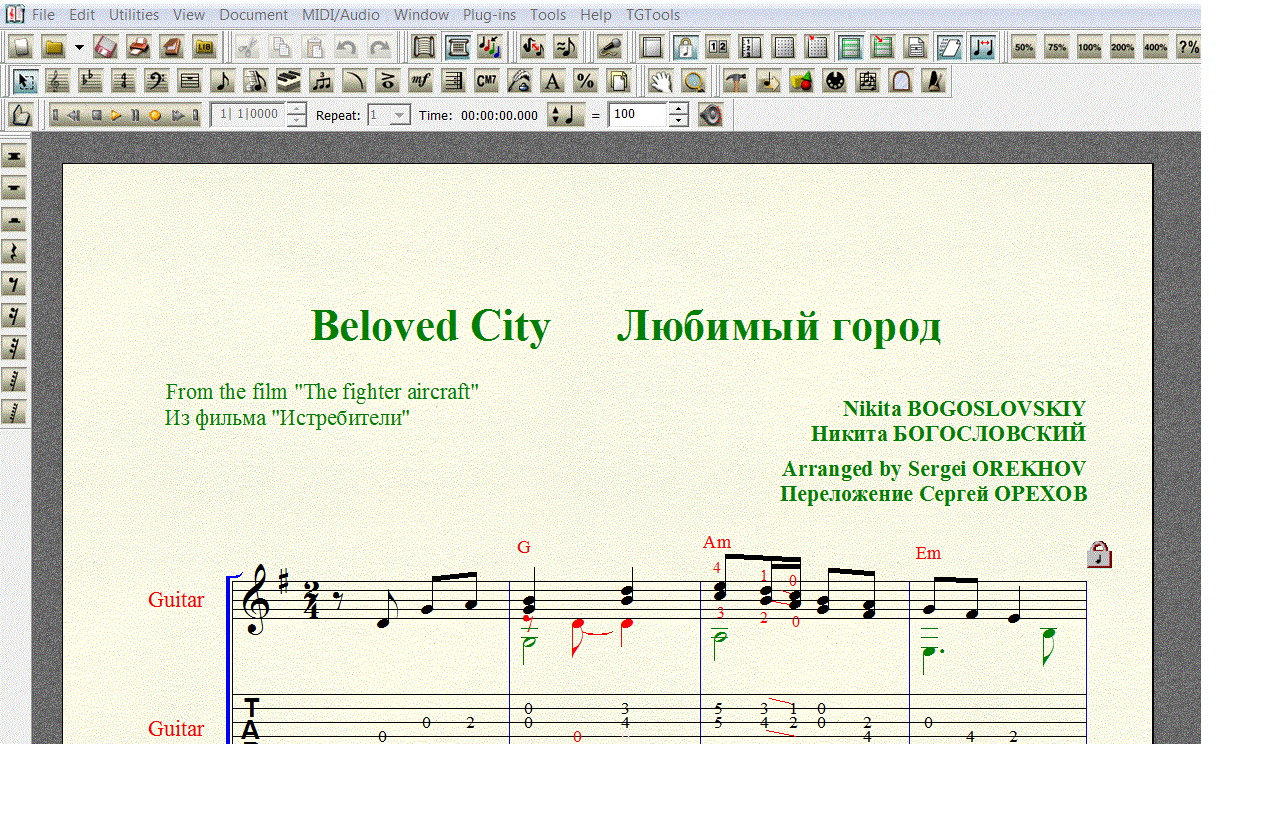This screenshot has width=1274, height=817.
Task: Select the Selection tool arrow icon
Action: 26,81
